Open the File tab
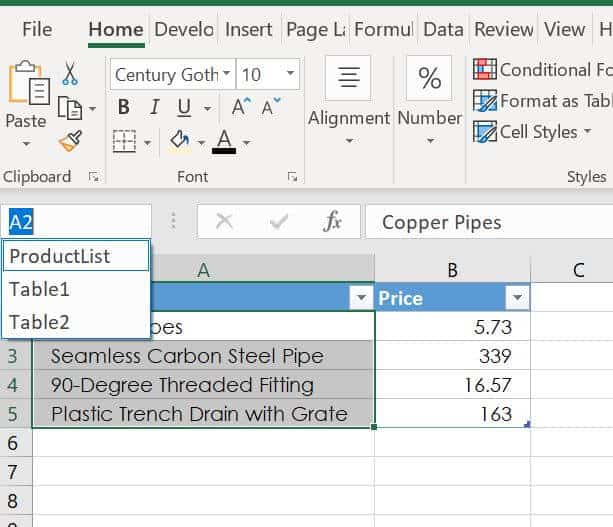The height and width of the screenshot is (527, 613). 37,29
